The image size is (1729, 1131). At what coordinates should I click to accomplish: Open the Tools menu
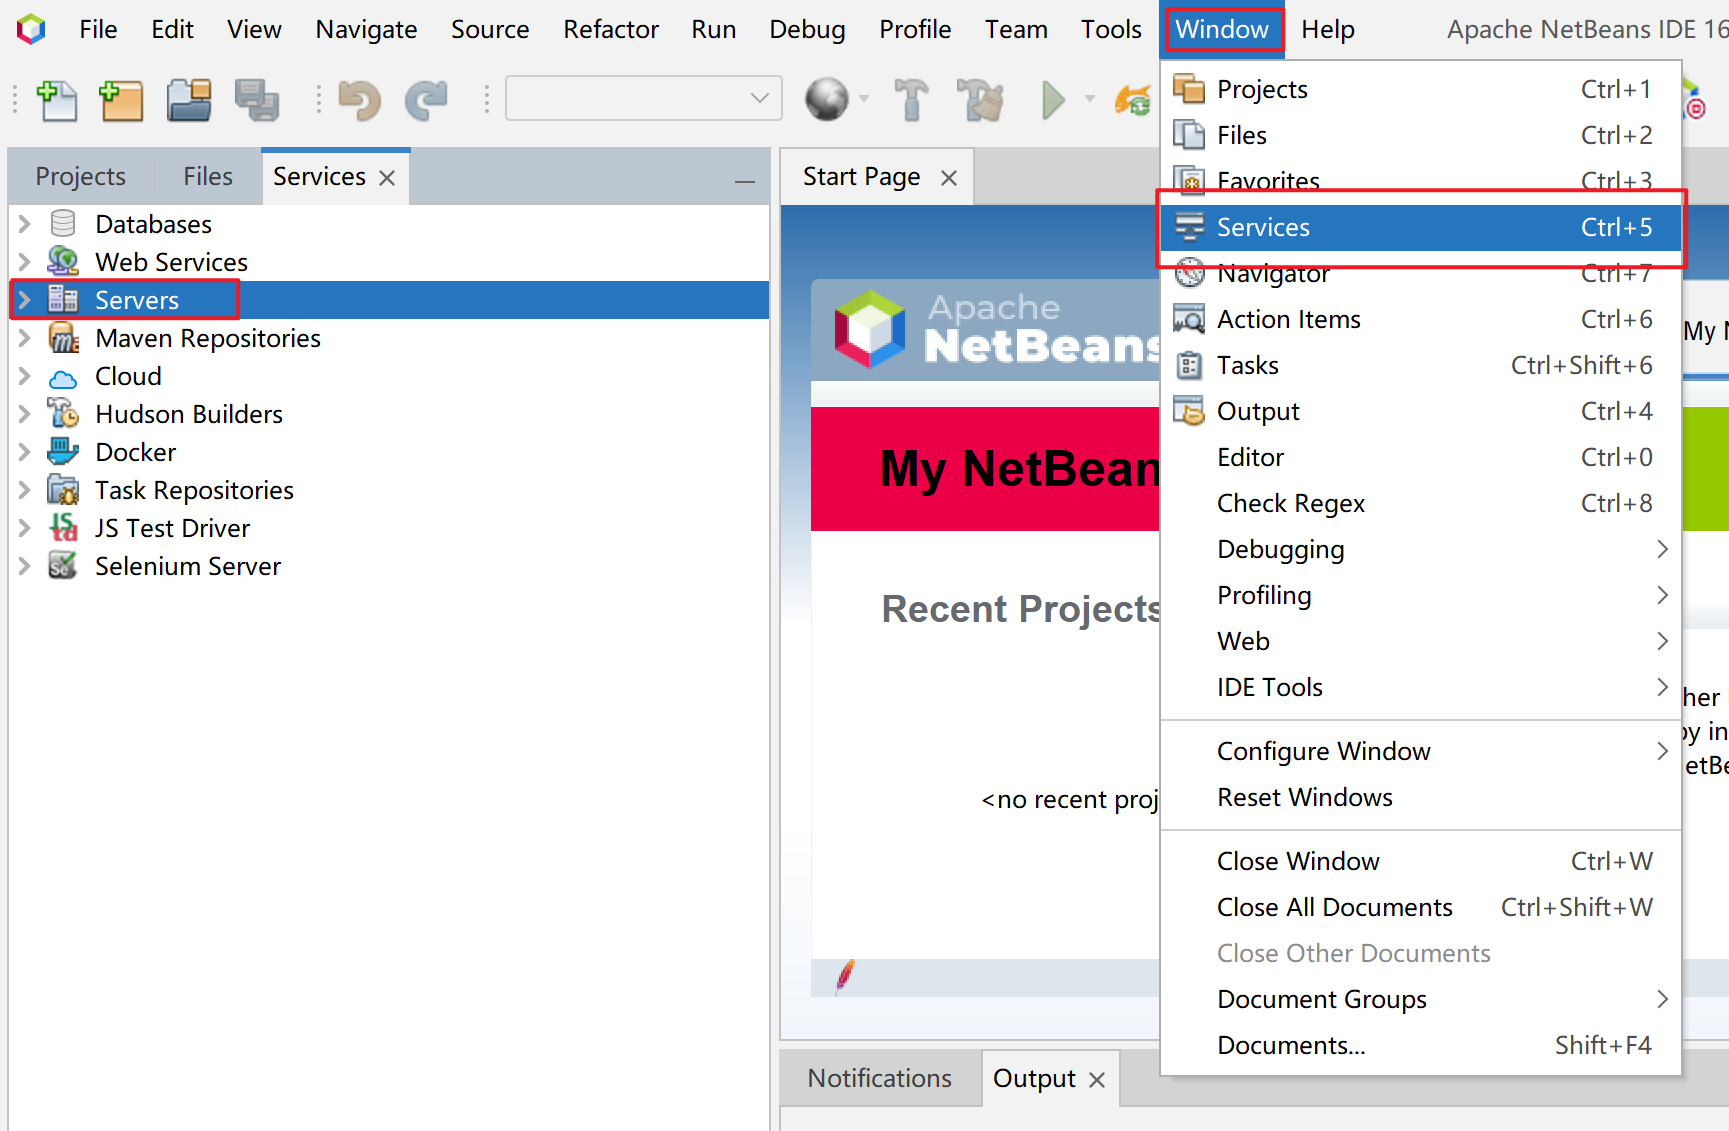point(1111,30)
